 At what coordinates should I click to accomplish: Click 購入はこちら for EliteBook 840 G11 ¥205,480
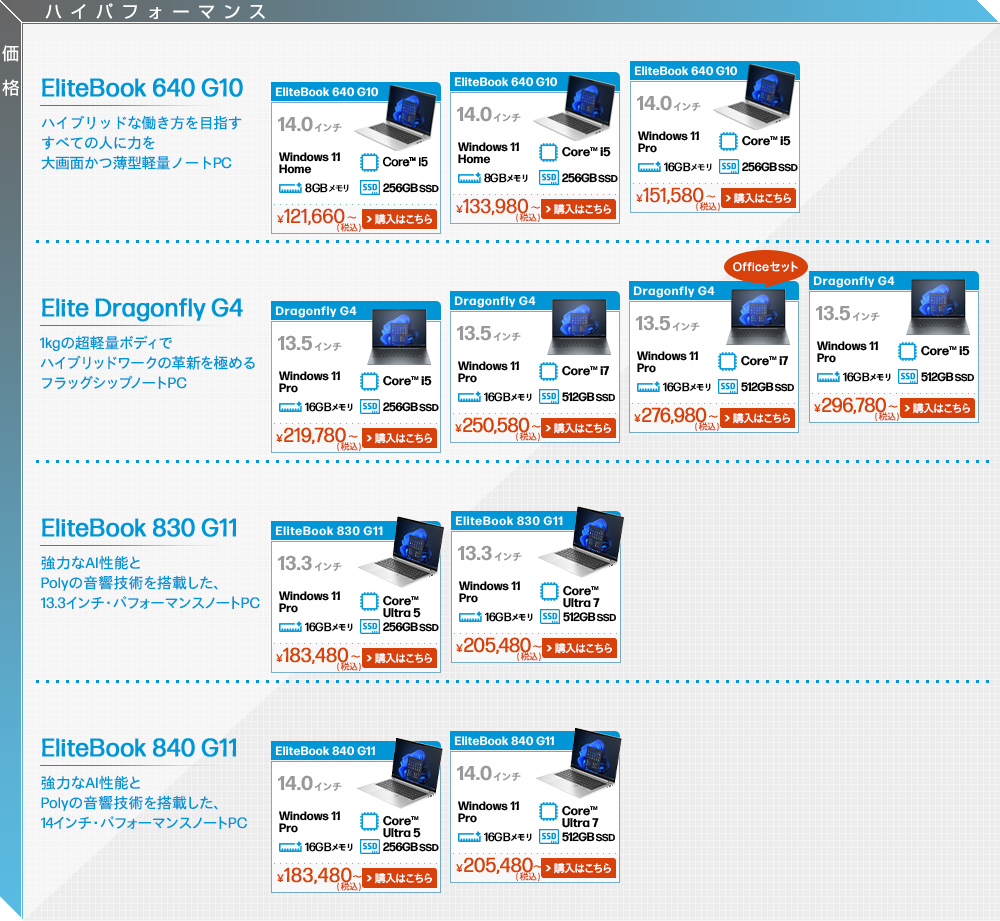pyautogui.click(x=578, y=867)
